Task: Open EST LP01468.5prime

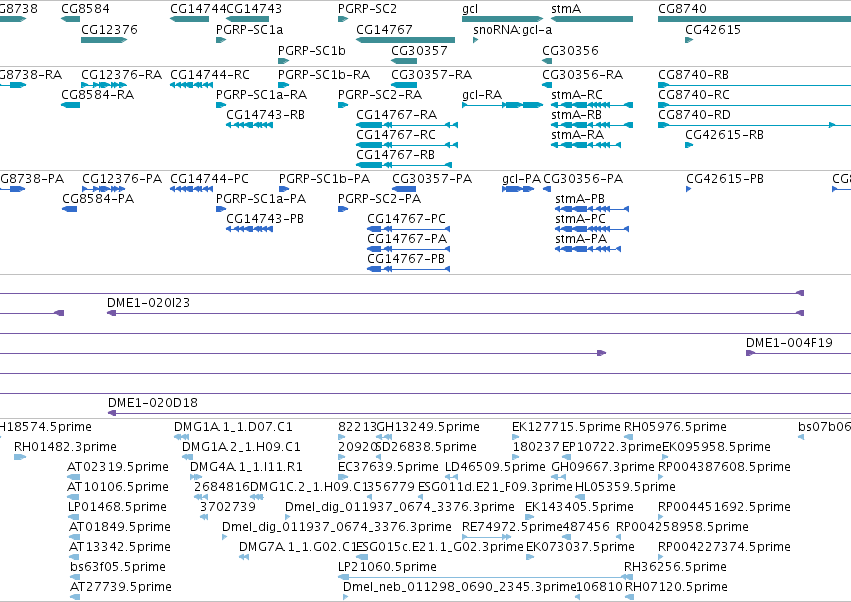Action: coord(117,507)
